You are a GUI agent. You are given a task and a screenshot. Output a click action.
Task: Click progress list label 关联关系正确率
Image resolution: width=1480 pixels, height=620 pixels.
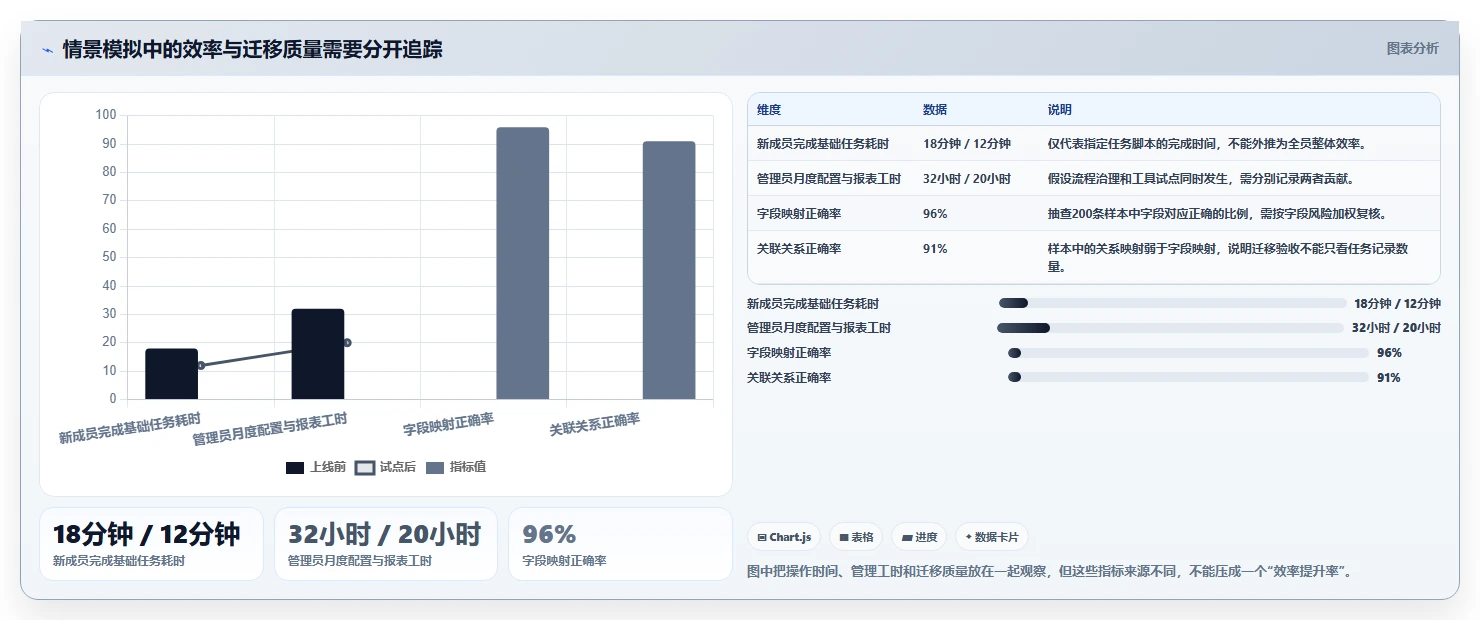789,378
